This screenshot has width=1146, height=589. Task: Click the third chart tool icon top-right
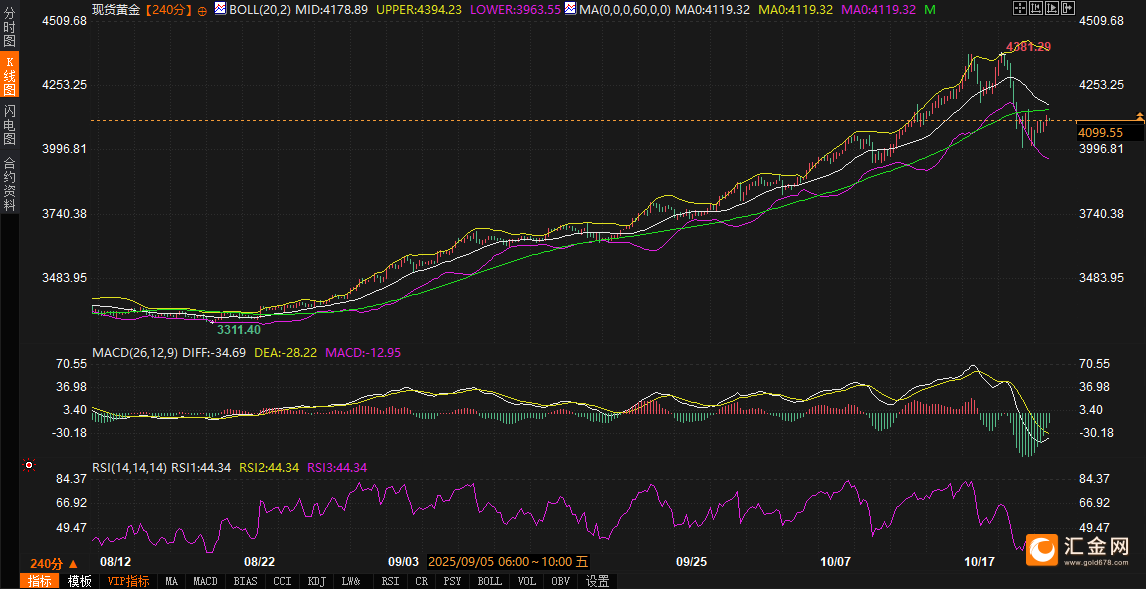point(1050,9)
